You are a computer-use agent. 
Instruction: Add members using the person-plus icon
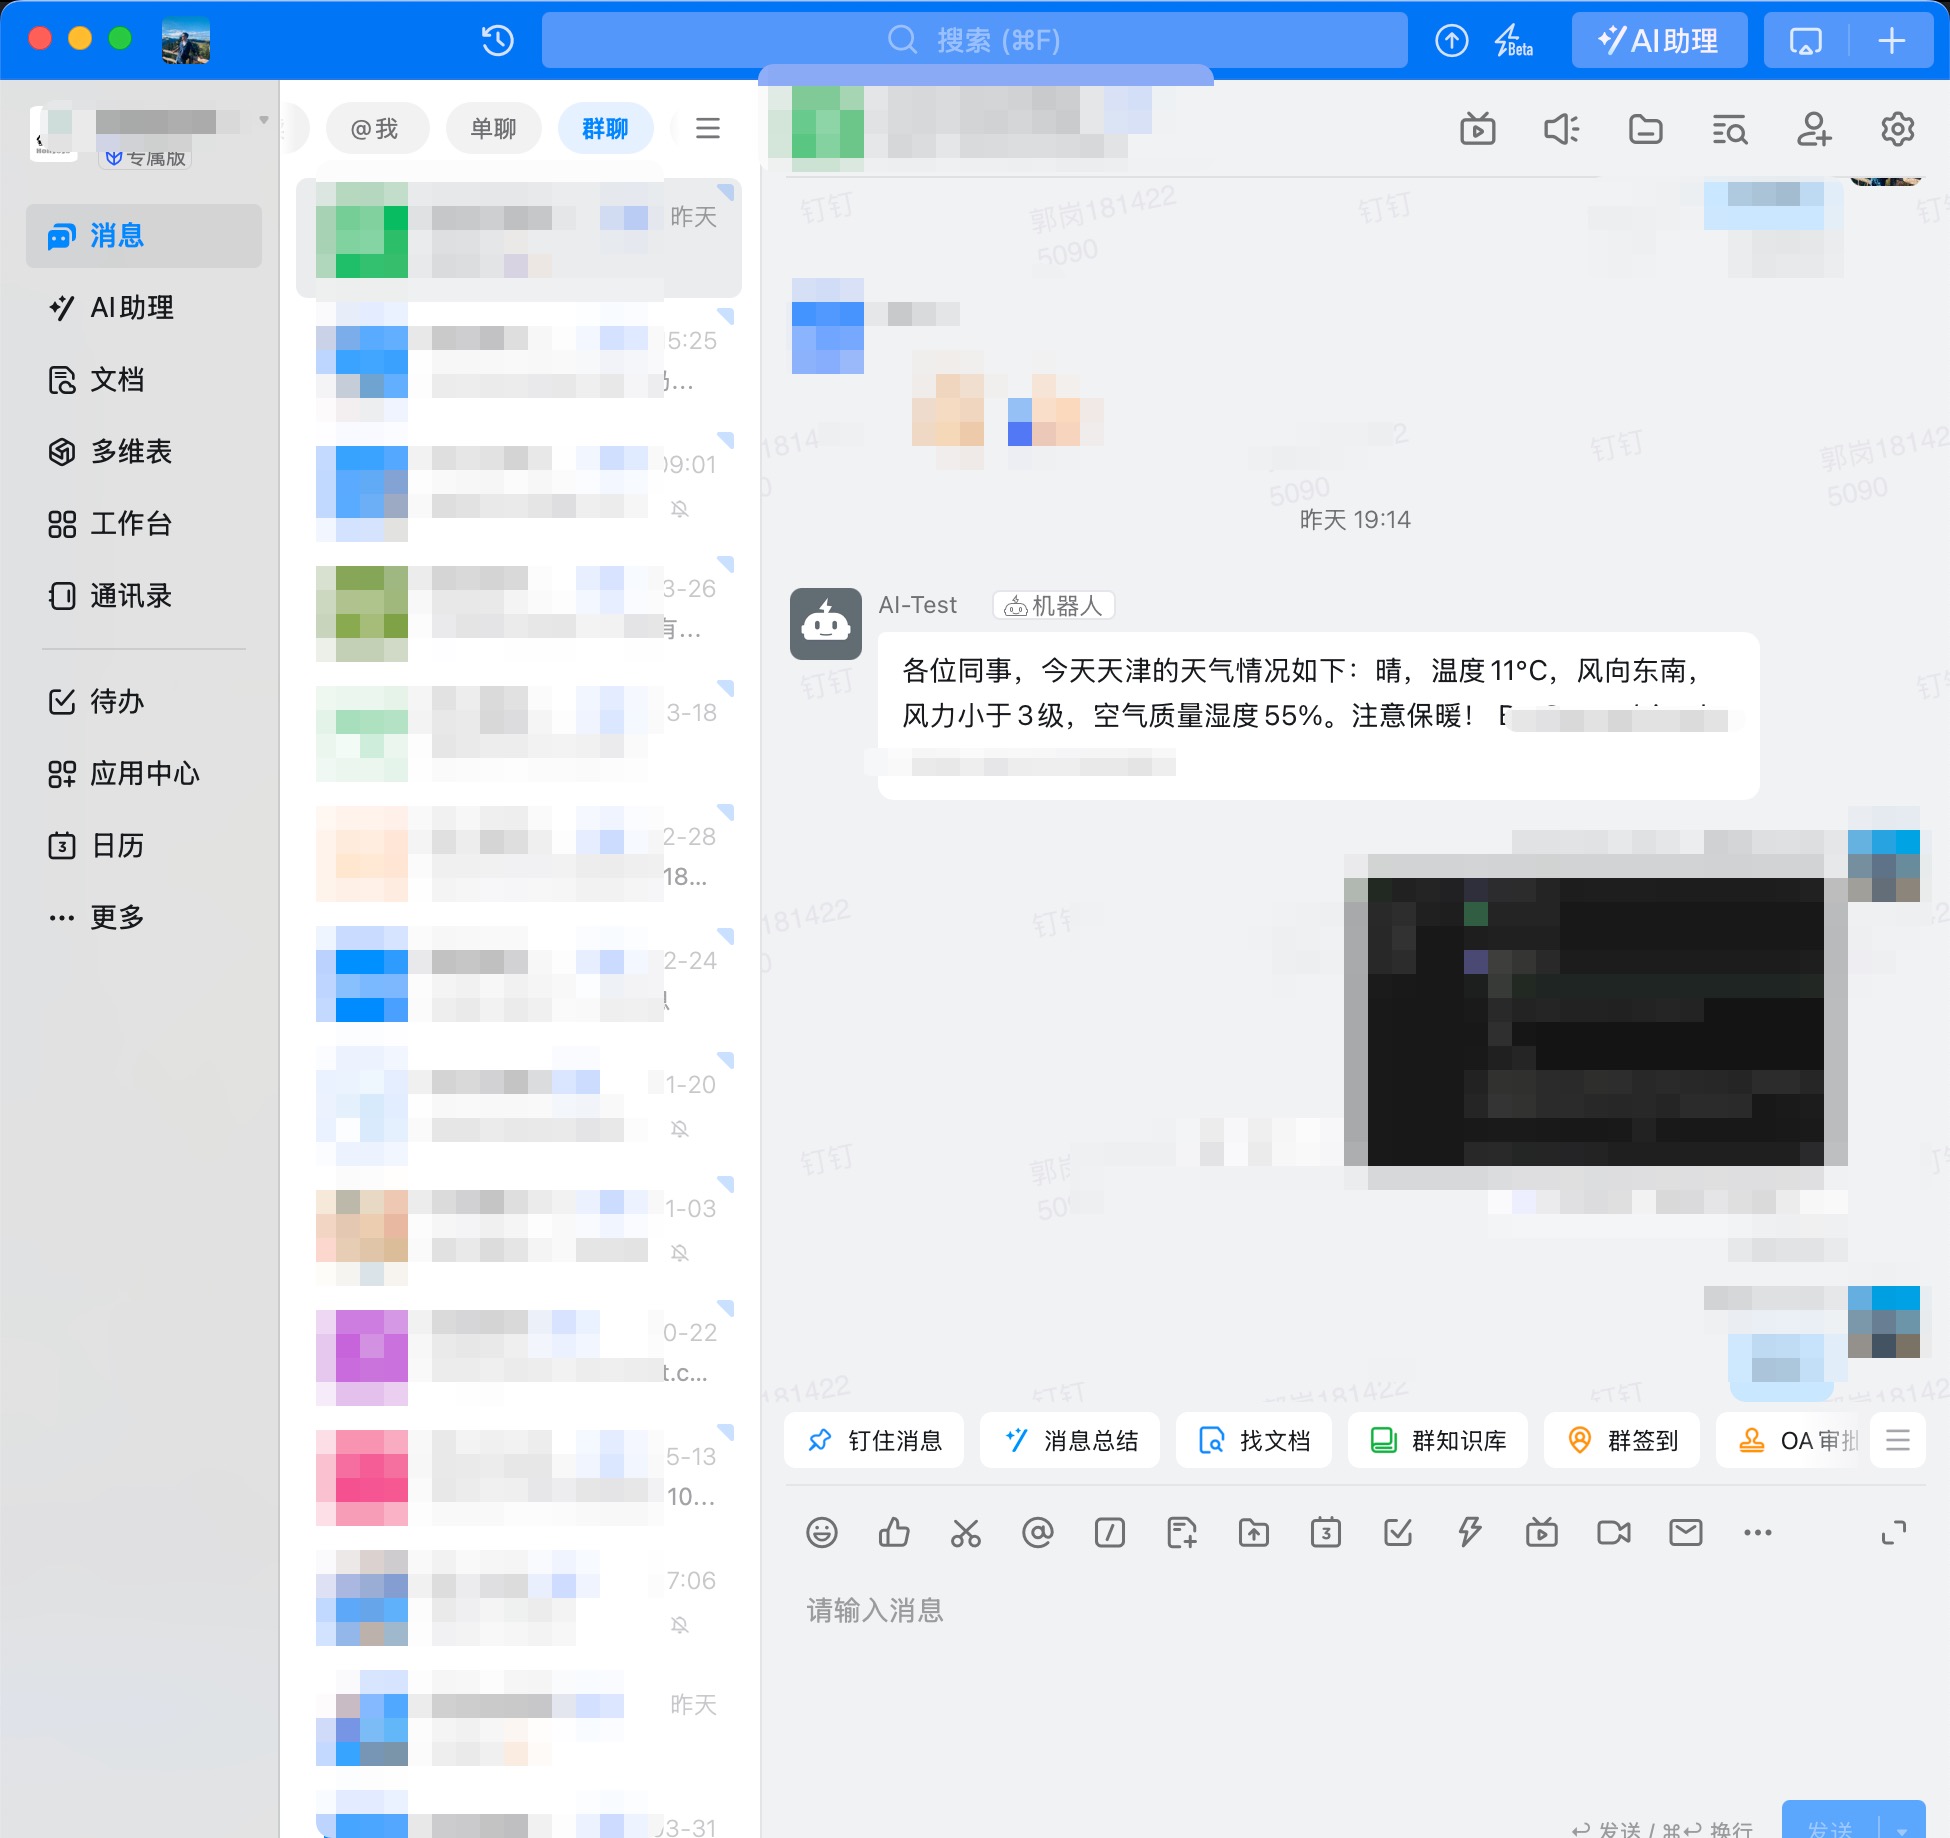pyautogui.click(x=1814, y=128)
